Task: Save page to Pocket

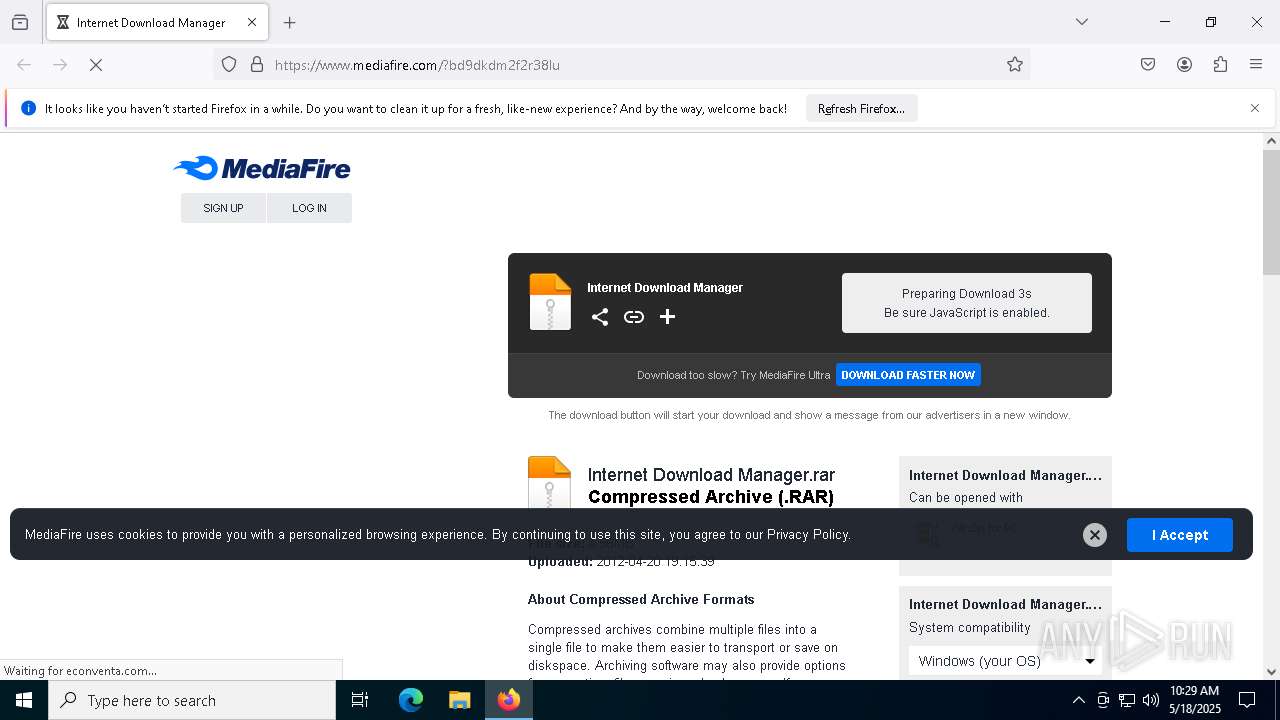Action: [x=1148, y=65]
